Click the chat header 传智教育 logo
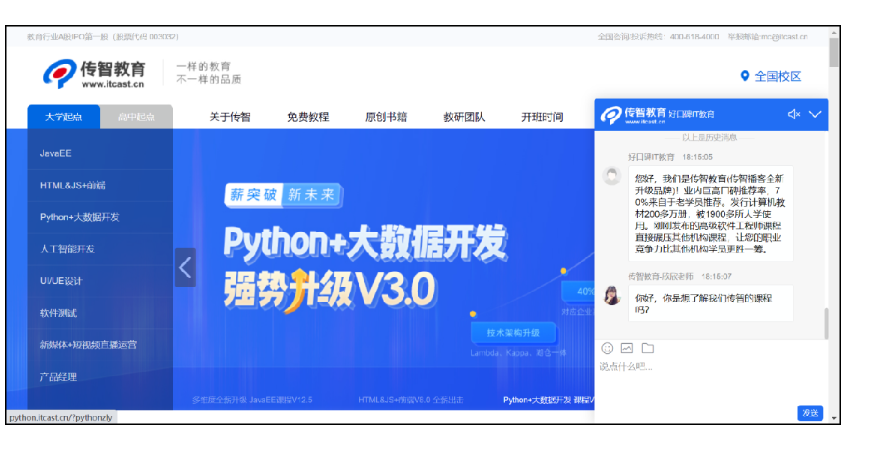890x462 pixels. 633,115
